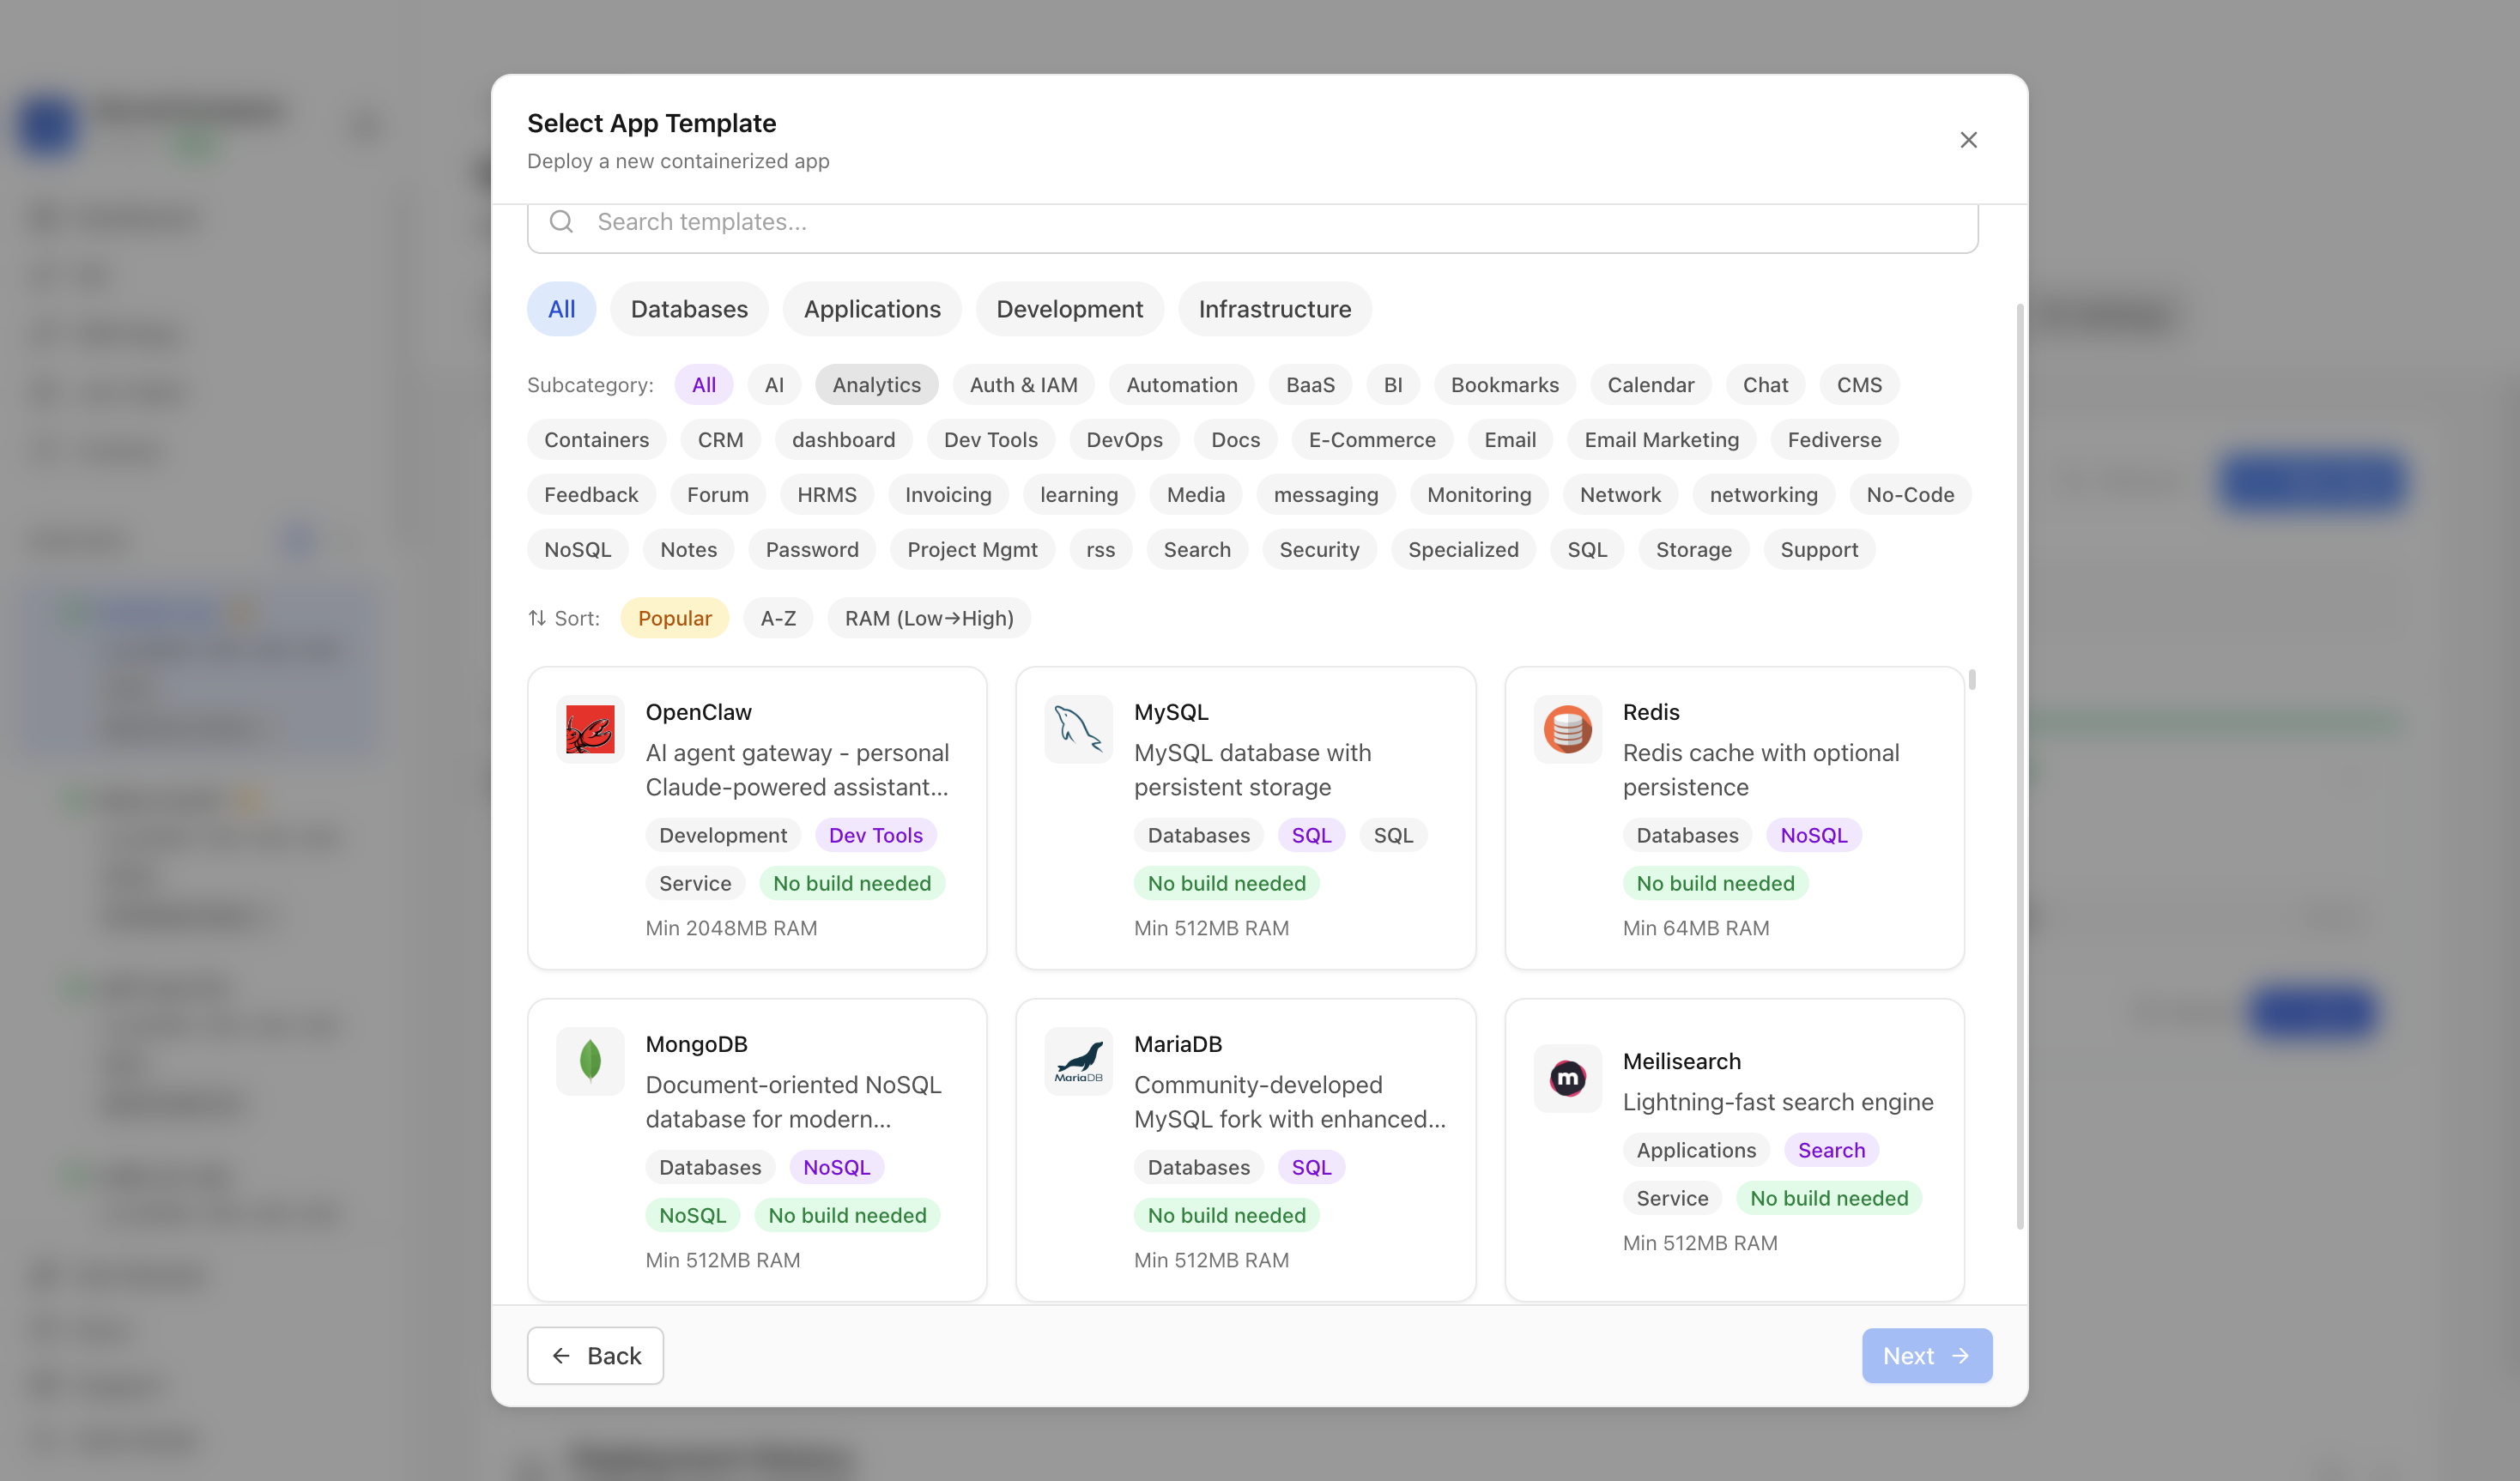Select the All category tab
Viewport: 2520px width, 1481px height.
pos(561,309)
